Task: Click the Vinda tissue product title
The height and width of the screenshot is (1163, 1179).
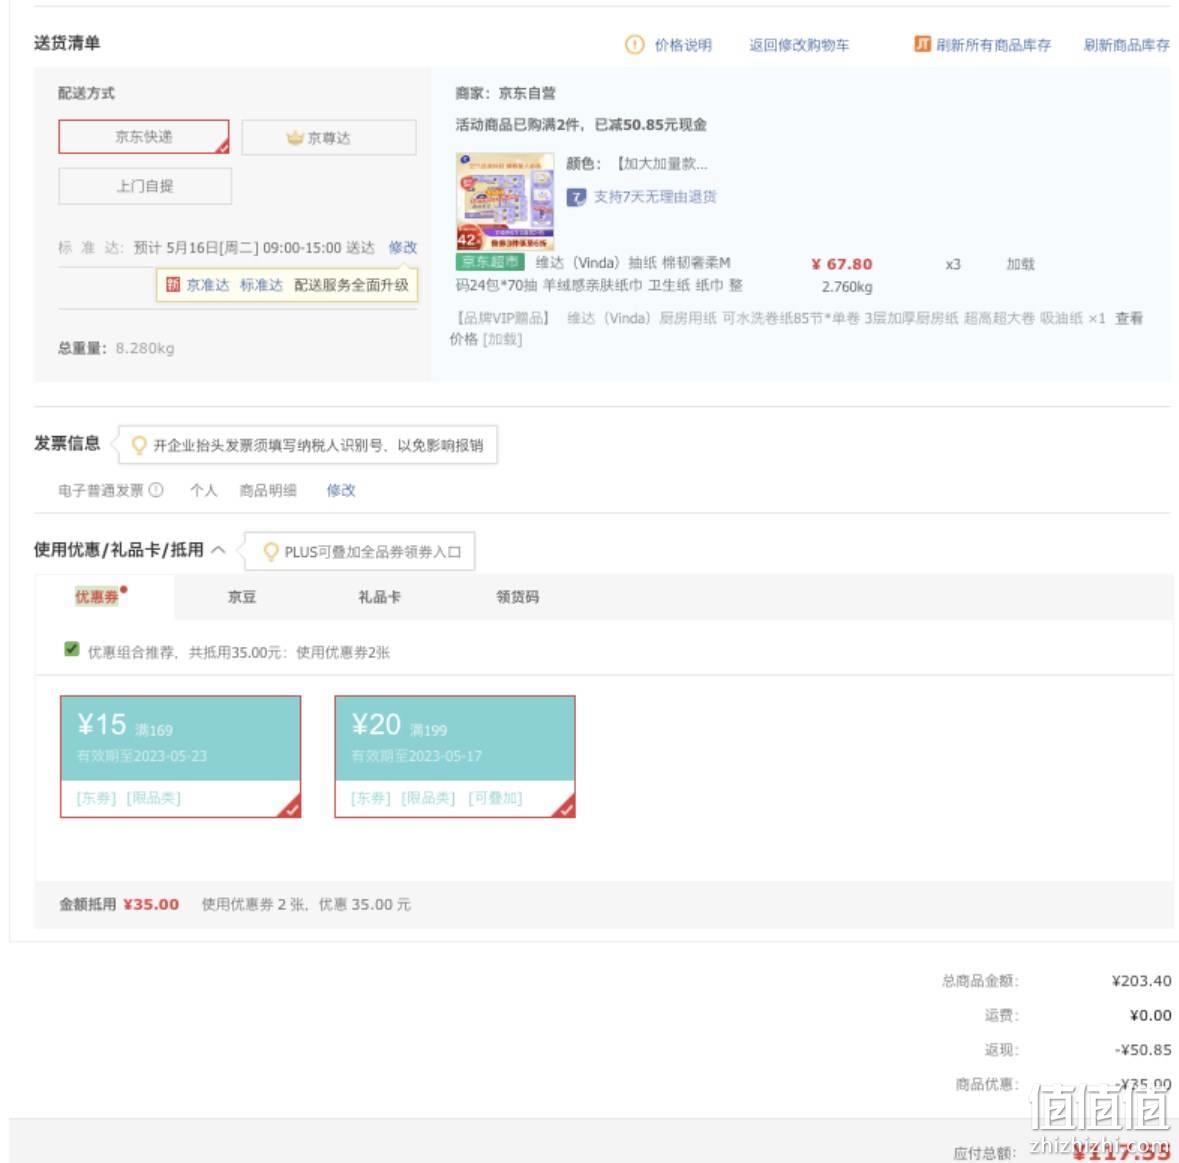Action: point(599,274)
